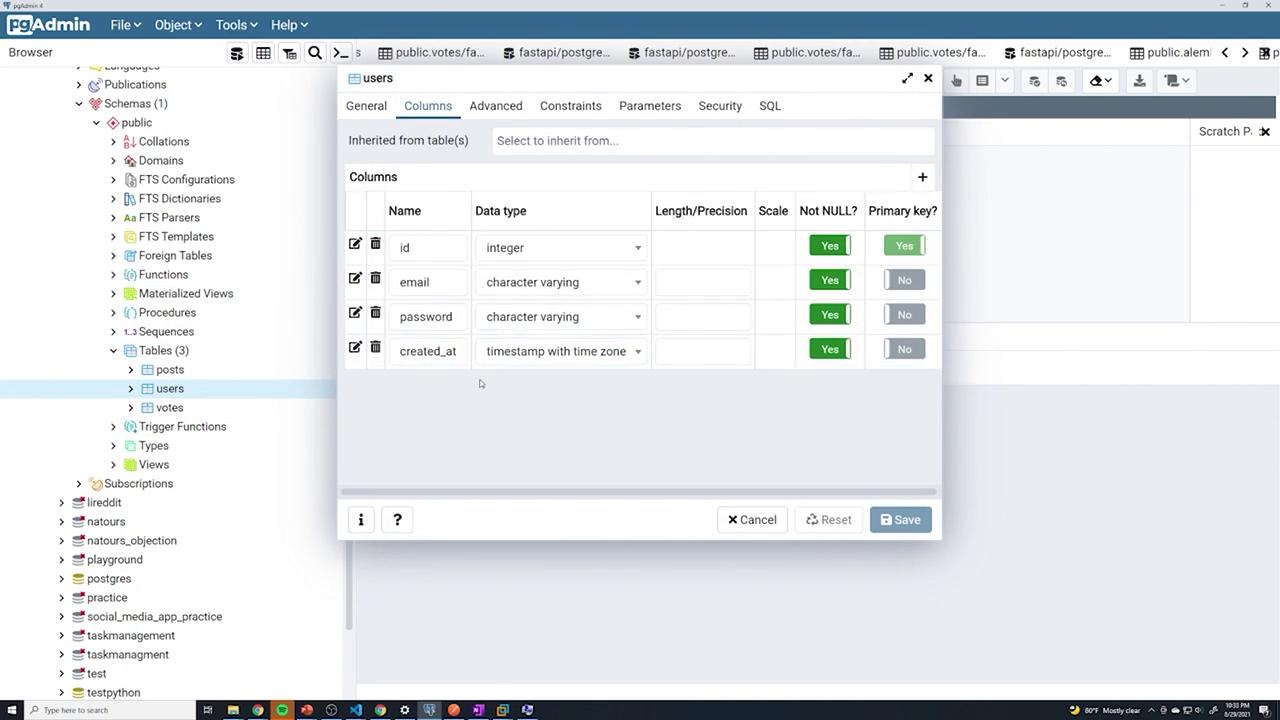Click the Cancel button
Image resolution: width=1280 pixels, height=720 pixels.
coord(752,520)
